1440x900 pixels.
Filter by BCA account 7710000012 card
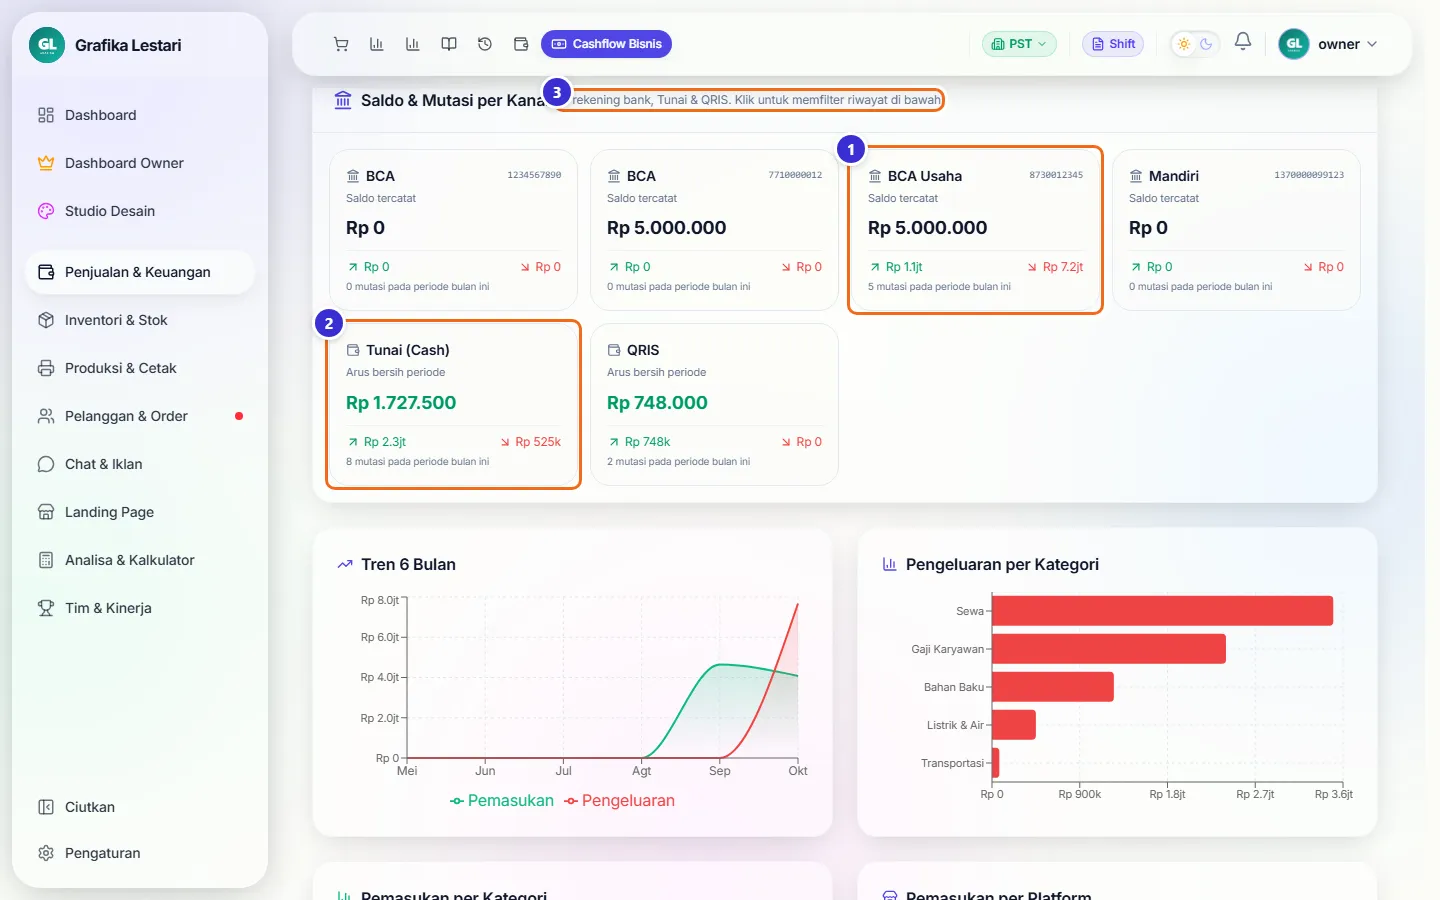pos(714,230)
